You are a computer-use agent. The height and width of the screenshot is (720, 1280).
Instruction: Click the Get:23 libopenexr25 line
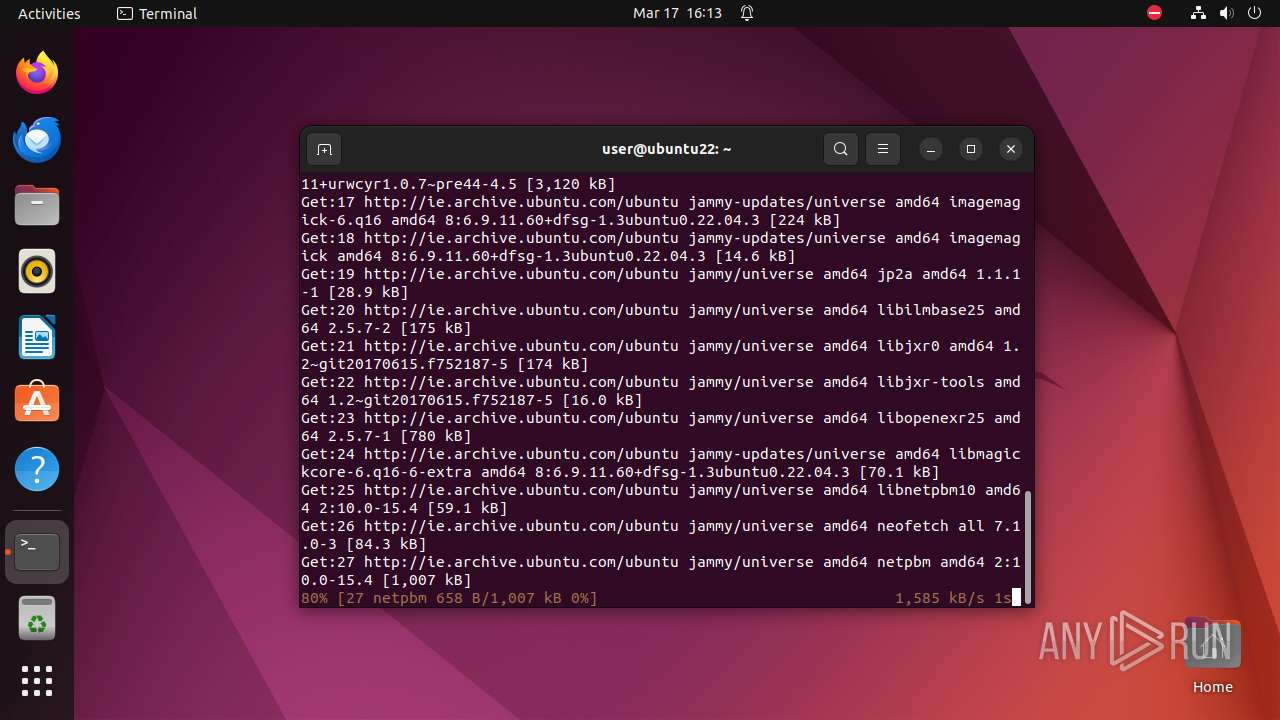[661, 427]
